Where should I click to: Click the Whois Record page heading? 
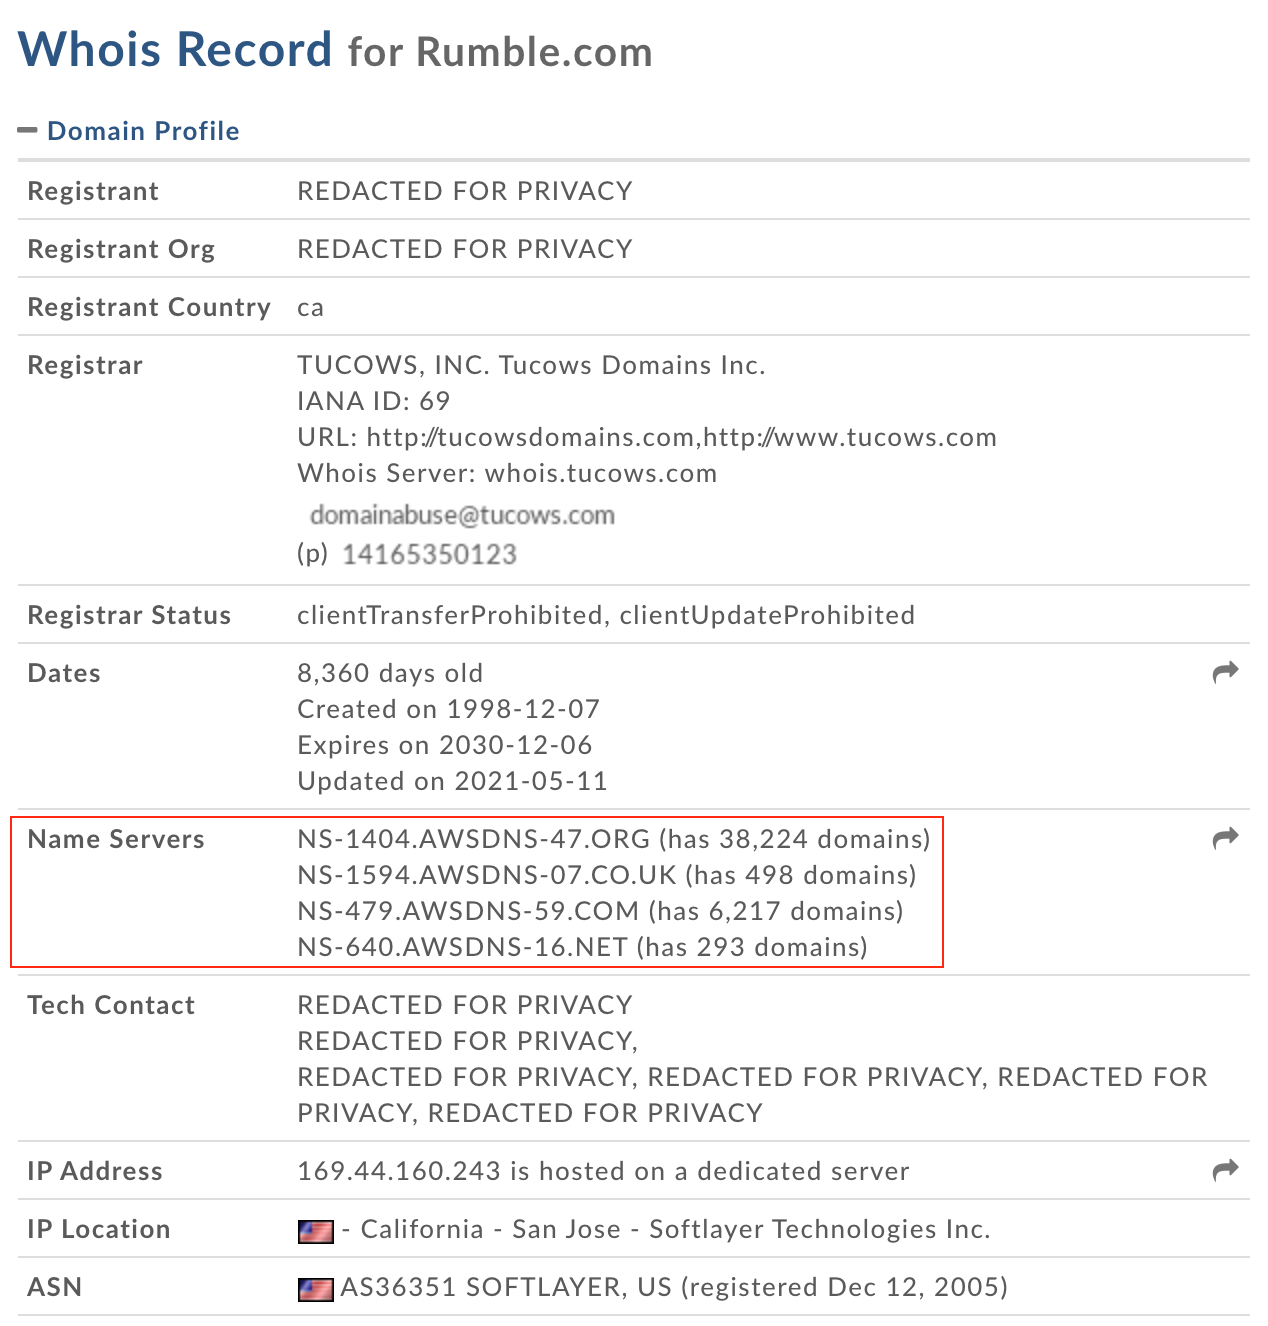pyautogui.click(x=175, y=50)
